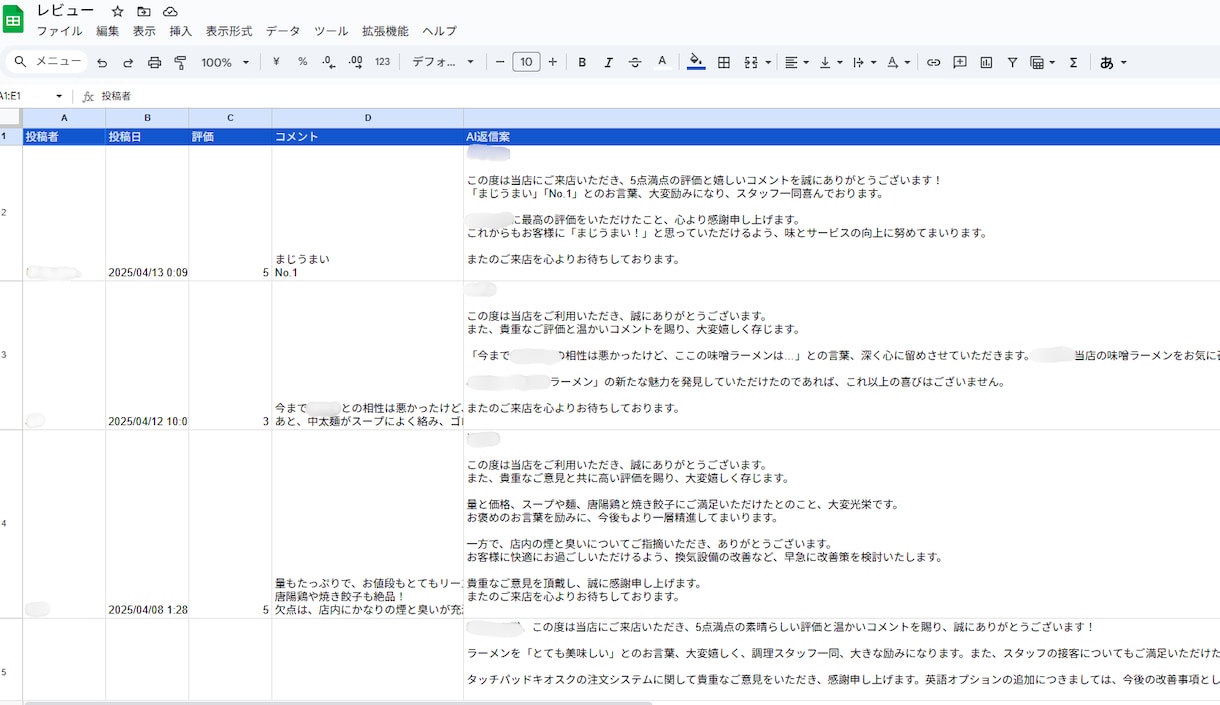Select the AI返信案 header cell
Image resolution: width=1220 pixels, height=705 pixels.
[x=842, y=137]
